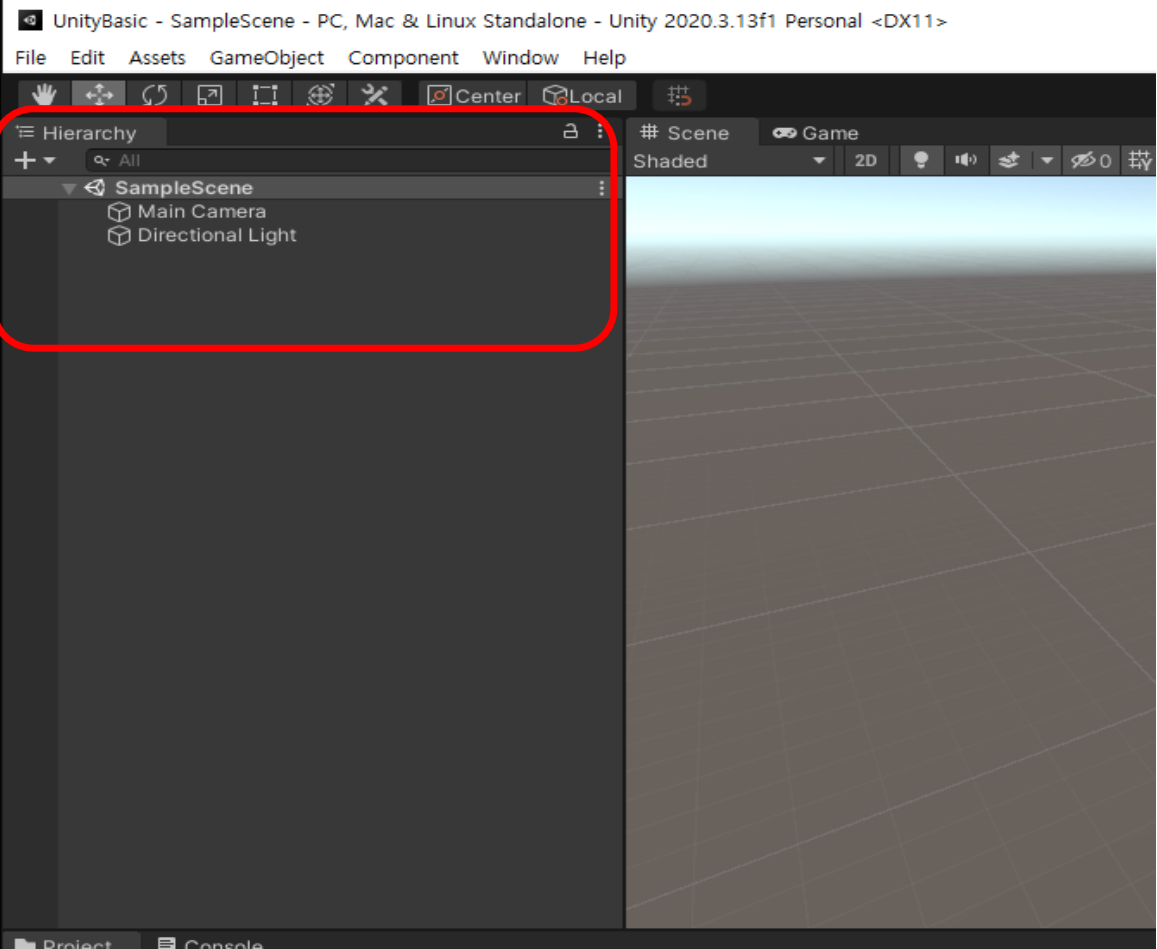Toggle scene audio
1157x949 pixels.
tap(965, 160)
